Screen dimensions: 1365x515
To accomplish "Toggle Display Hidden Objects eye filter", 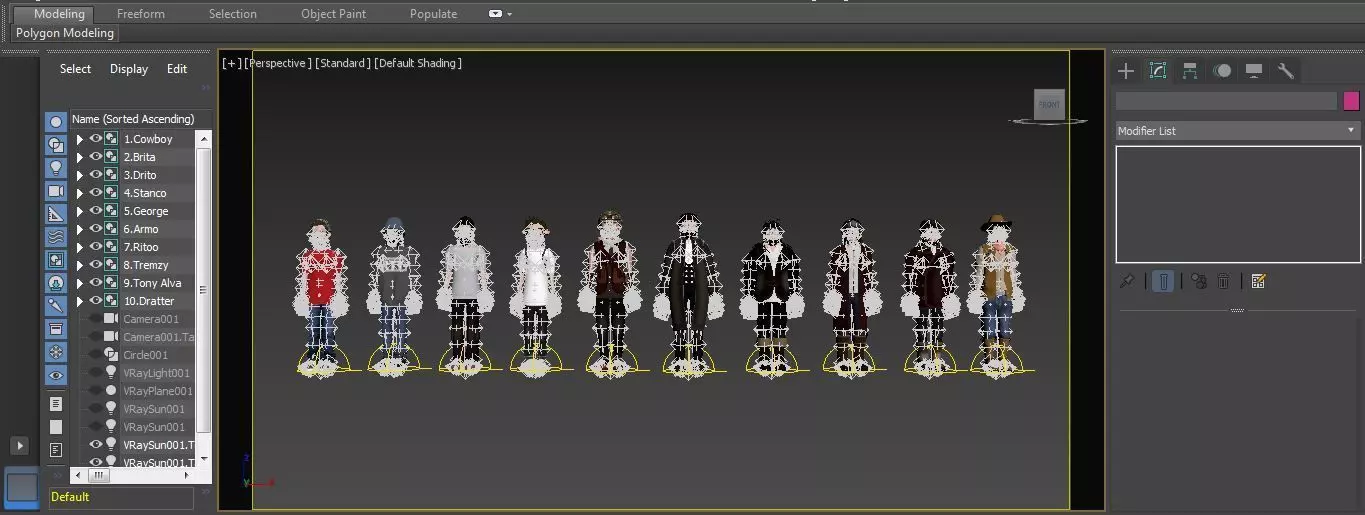I will click(x=56, y=375).
